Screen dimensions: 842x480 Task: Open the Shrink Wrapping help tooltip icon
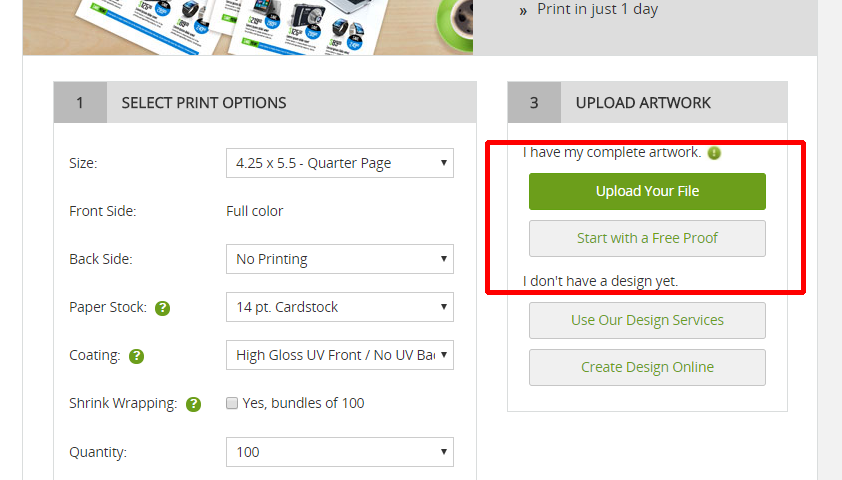(x=194, y=404)
